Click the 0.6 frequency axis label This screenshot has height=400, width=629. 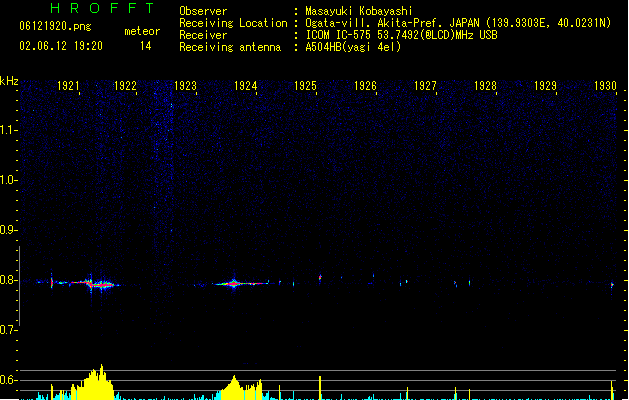8,380
